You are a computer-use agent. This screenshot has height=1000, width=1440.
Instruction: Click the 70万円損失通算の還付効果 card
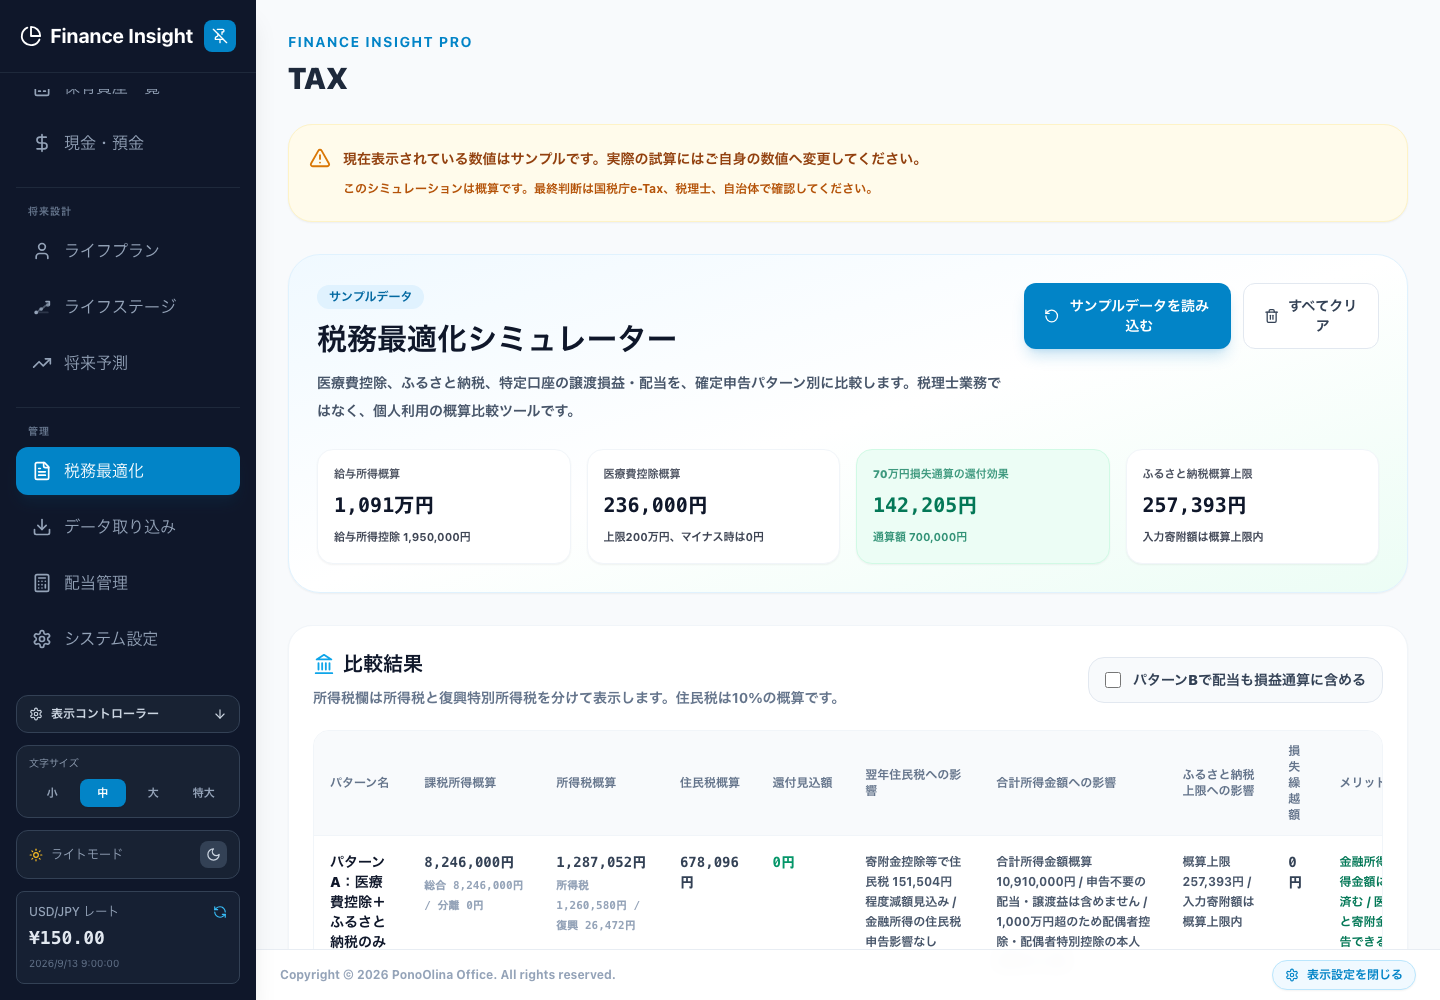pos(983,507)
